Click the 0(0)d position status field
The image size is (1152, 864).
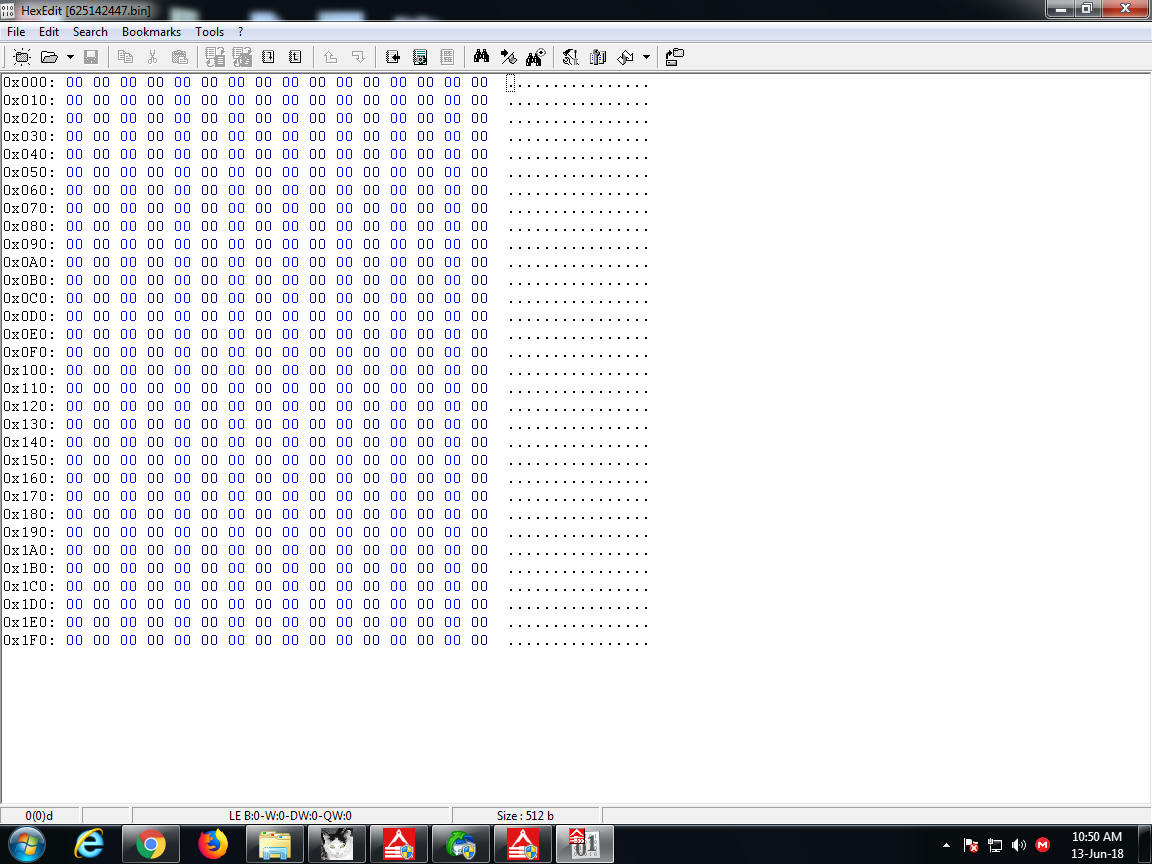40,816
